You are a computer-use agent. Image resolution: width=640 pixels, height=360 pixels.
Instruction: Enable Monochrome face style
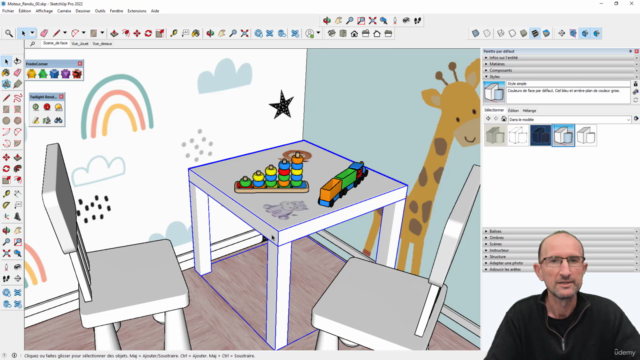(x=547, y=33)
